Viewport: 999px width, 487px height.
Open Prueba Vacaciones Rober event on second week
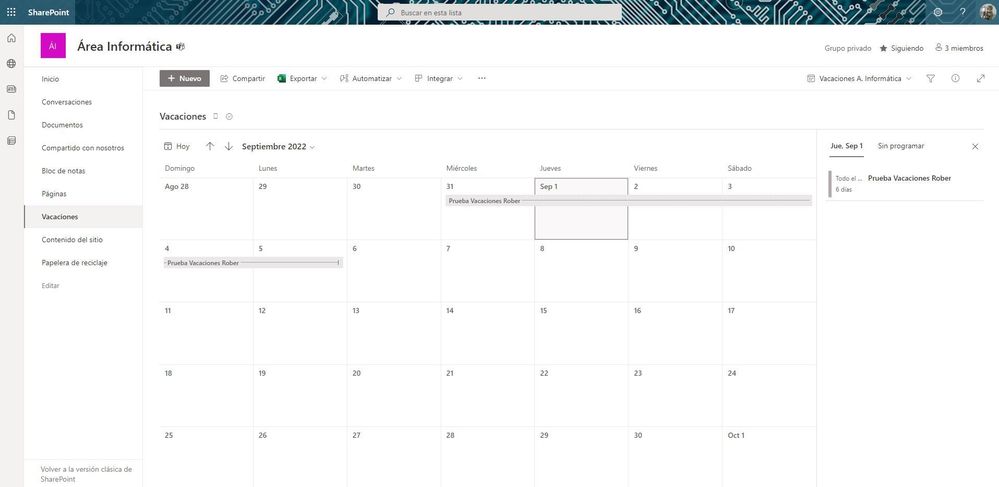[x=254, y=263]
